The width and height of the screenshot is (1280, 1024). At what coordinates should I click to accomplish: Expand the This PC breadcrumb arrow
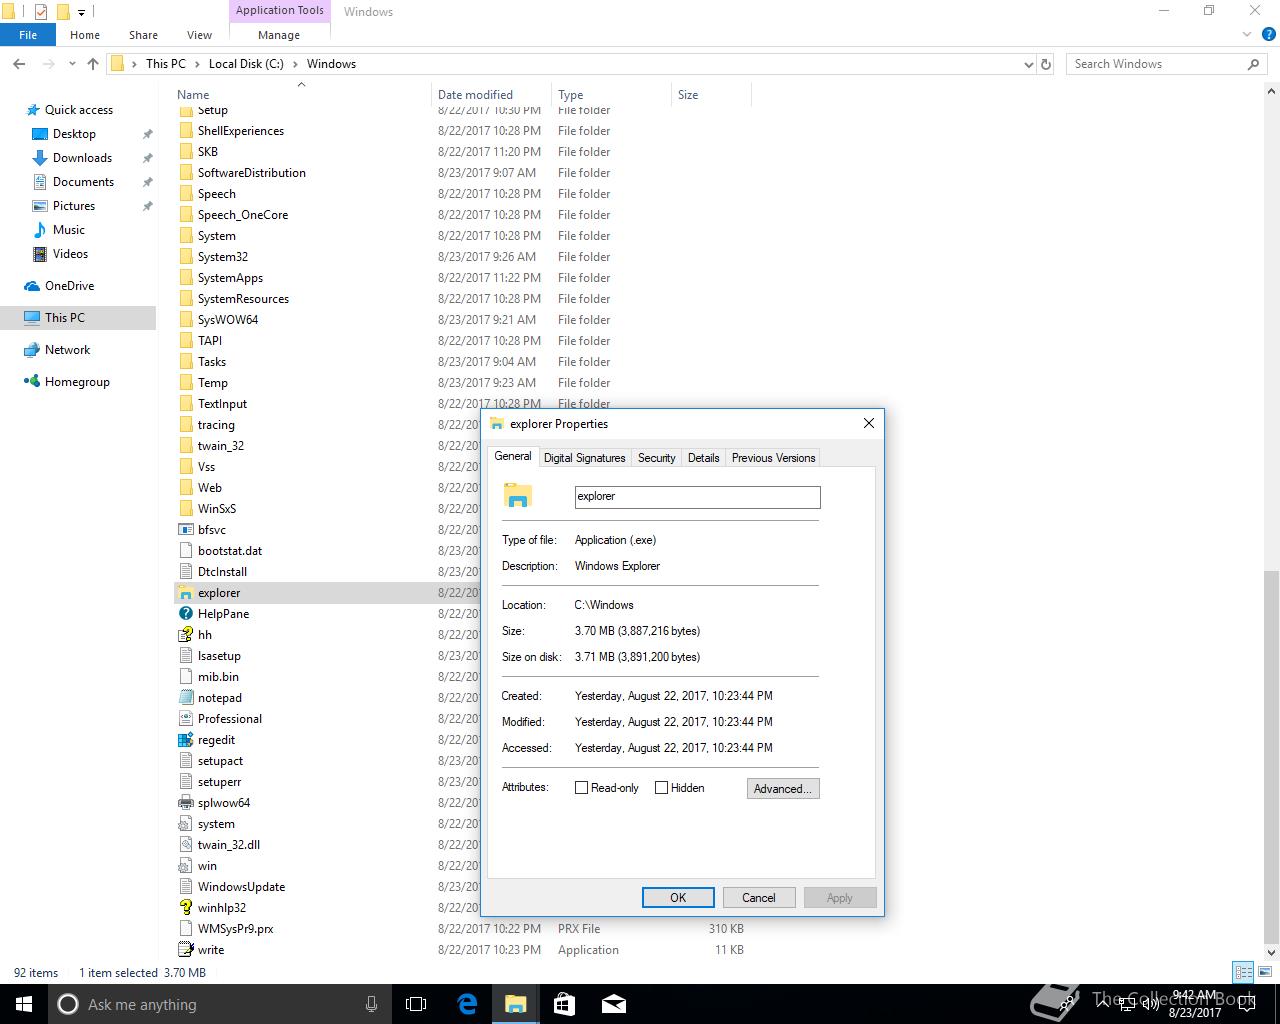[x=197, y=64]
